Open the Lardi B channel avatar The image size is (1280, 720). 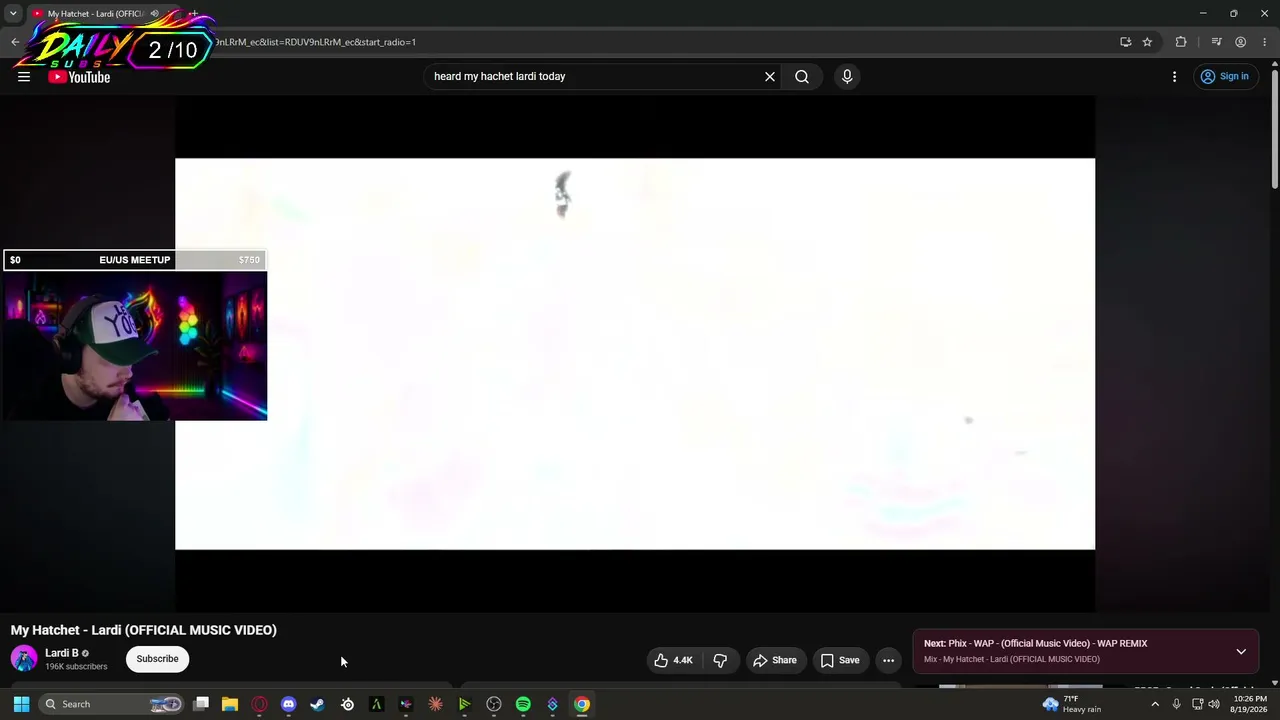coord(24,659)
